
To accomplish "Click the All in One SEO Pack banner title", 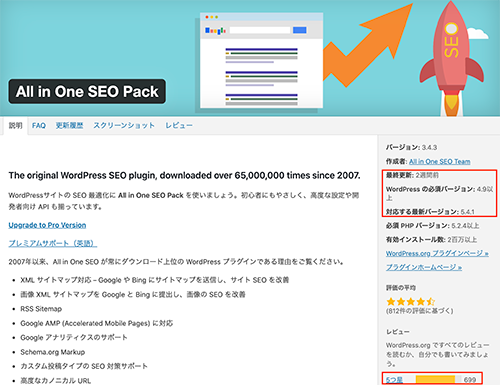I will [x=87, y=92].
